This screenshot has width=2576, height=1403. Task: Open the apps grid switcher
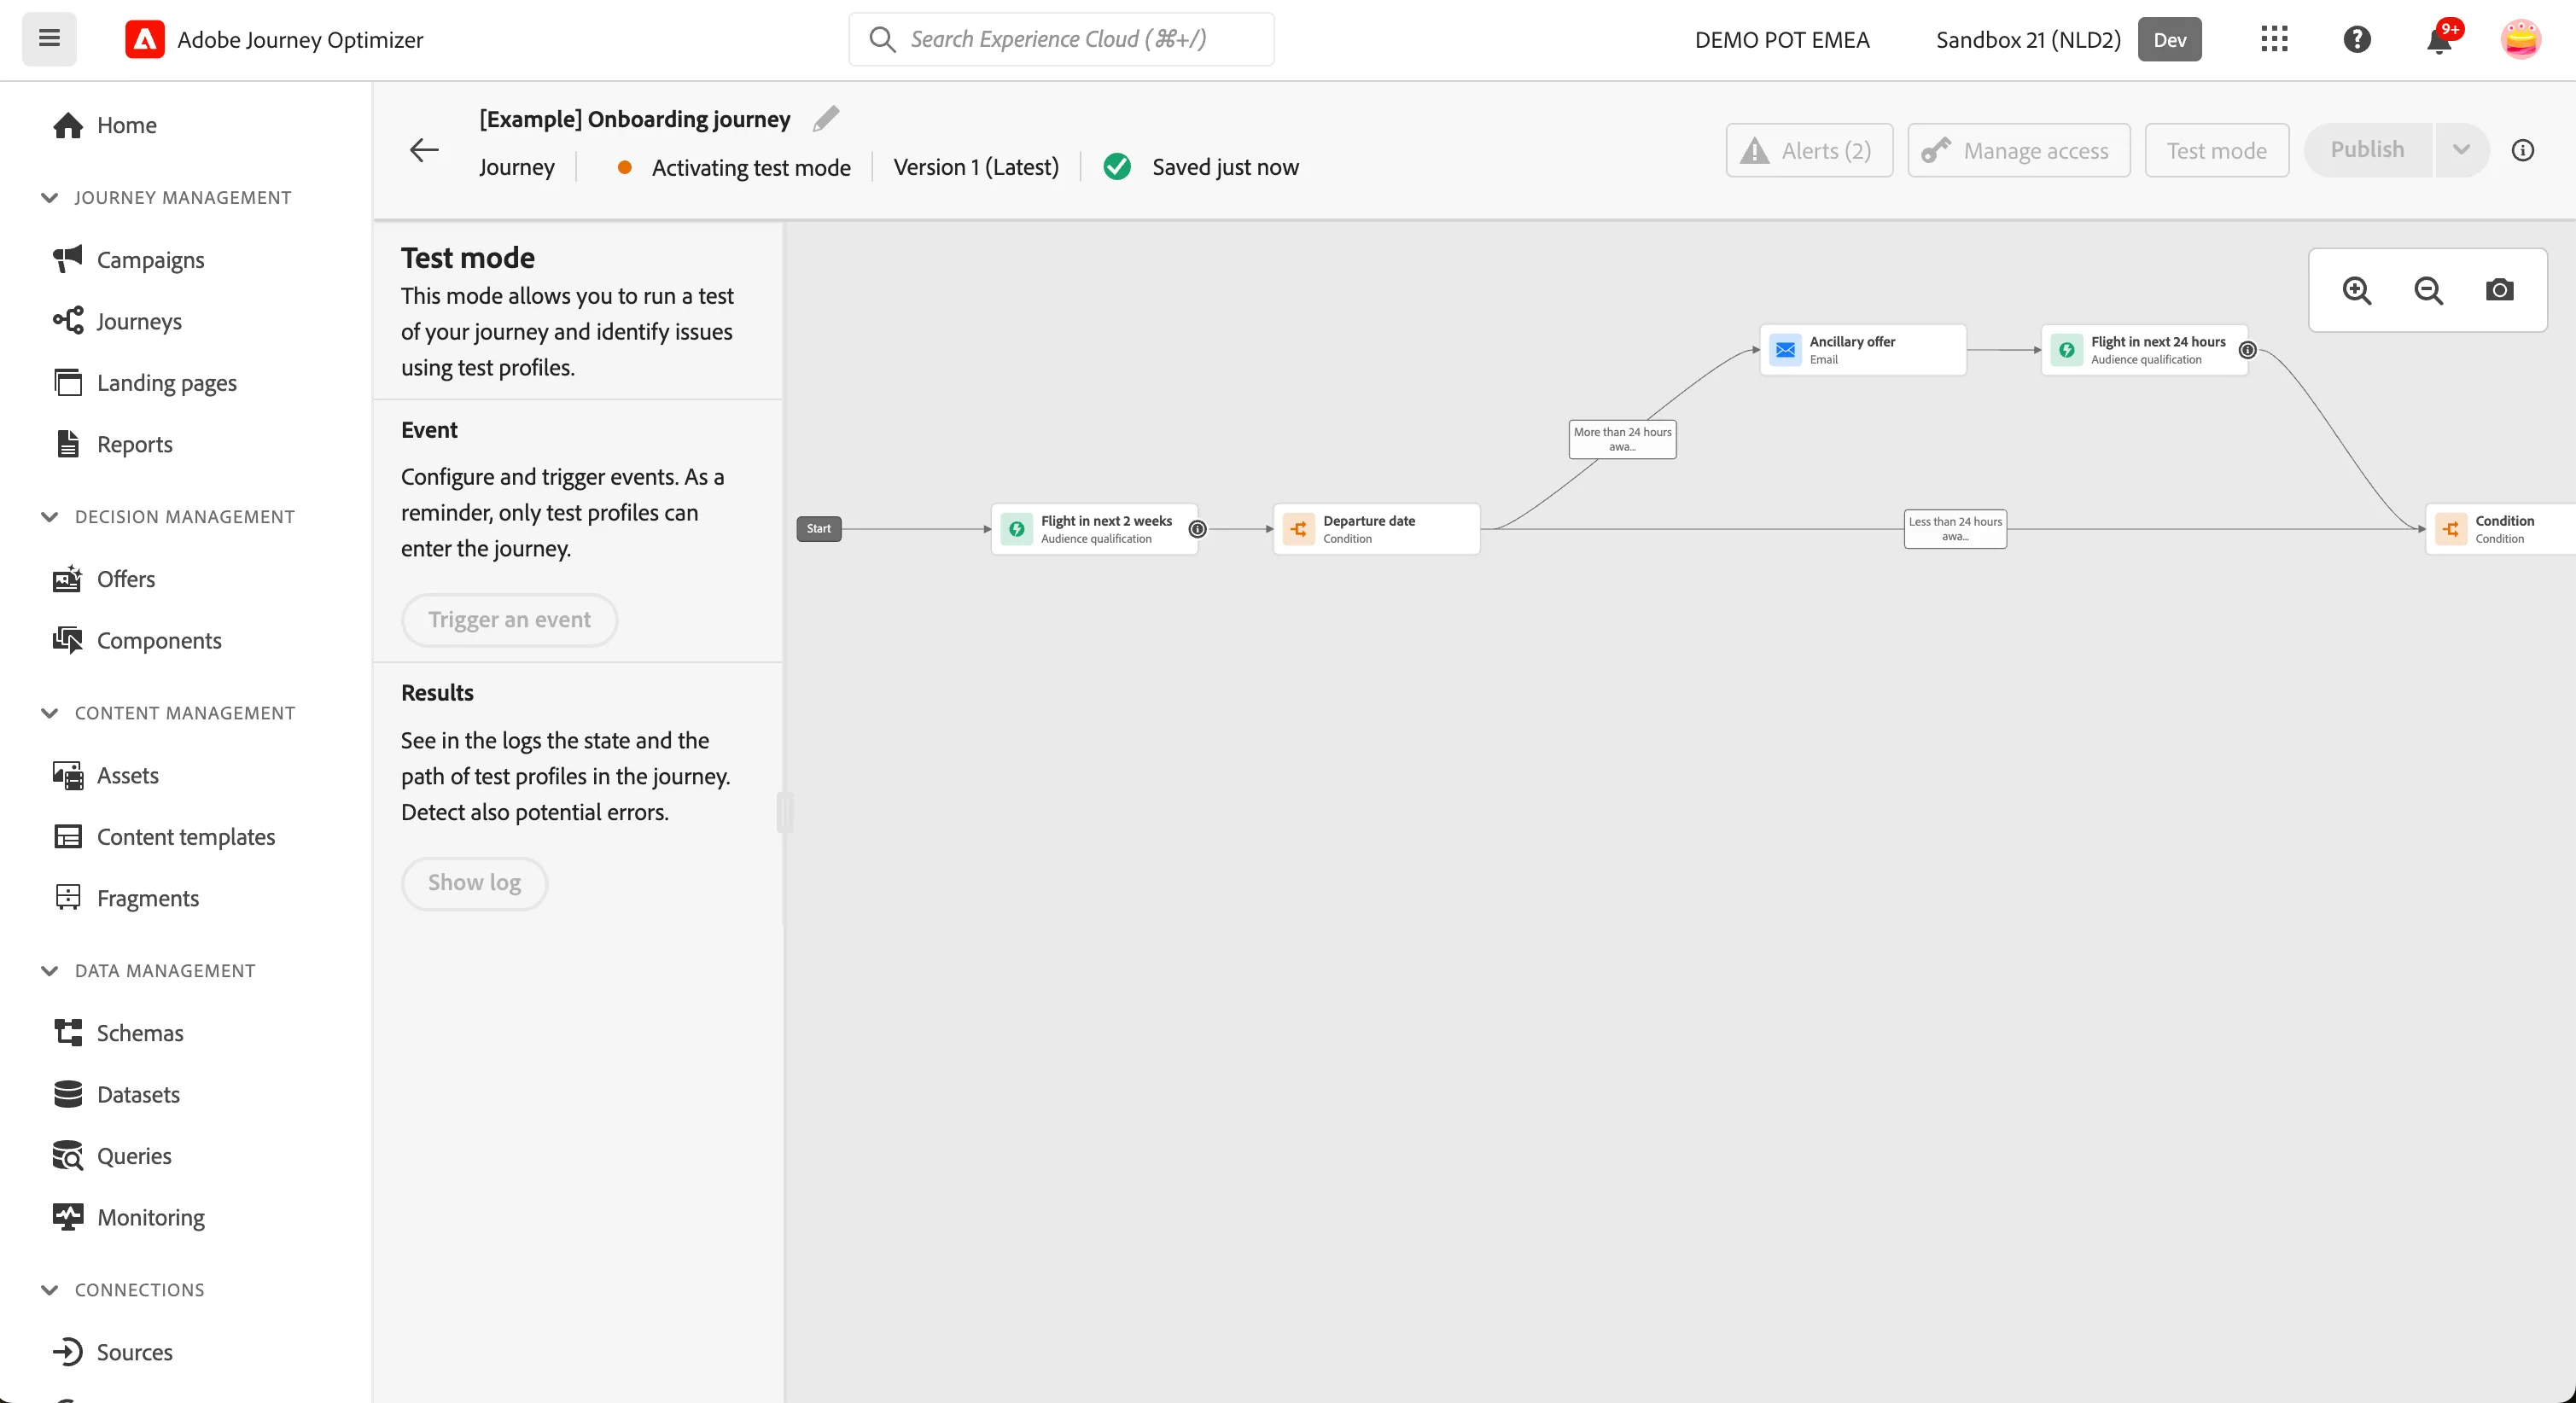[2274, 39]
